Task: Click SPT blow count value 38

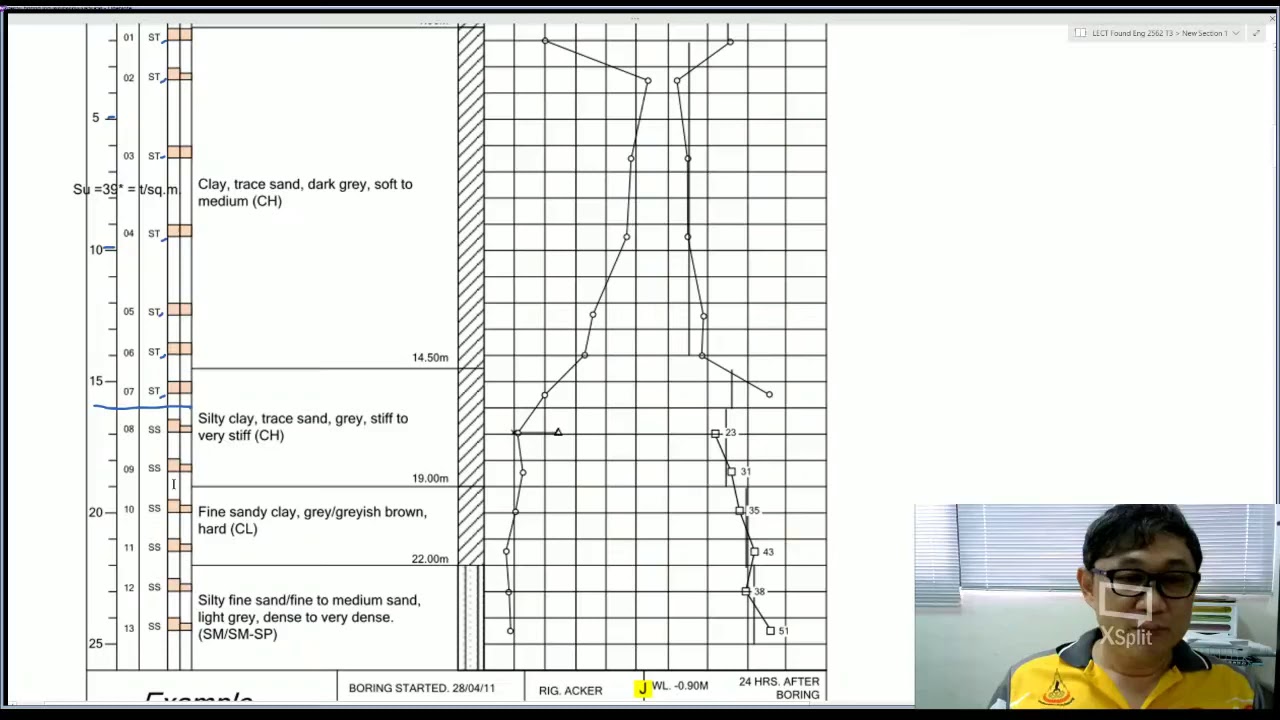Action: pyautogui.click(x=759, y=592)
